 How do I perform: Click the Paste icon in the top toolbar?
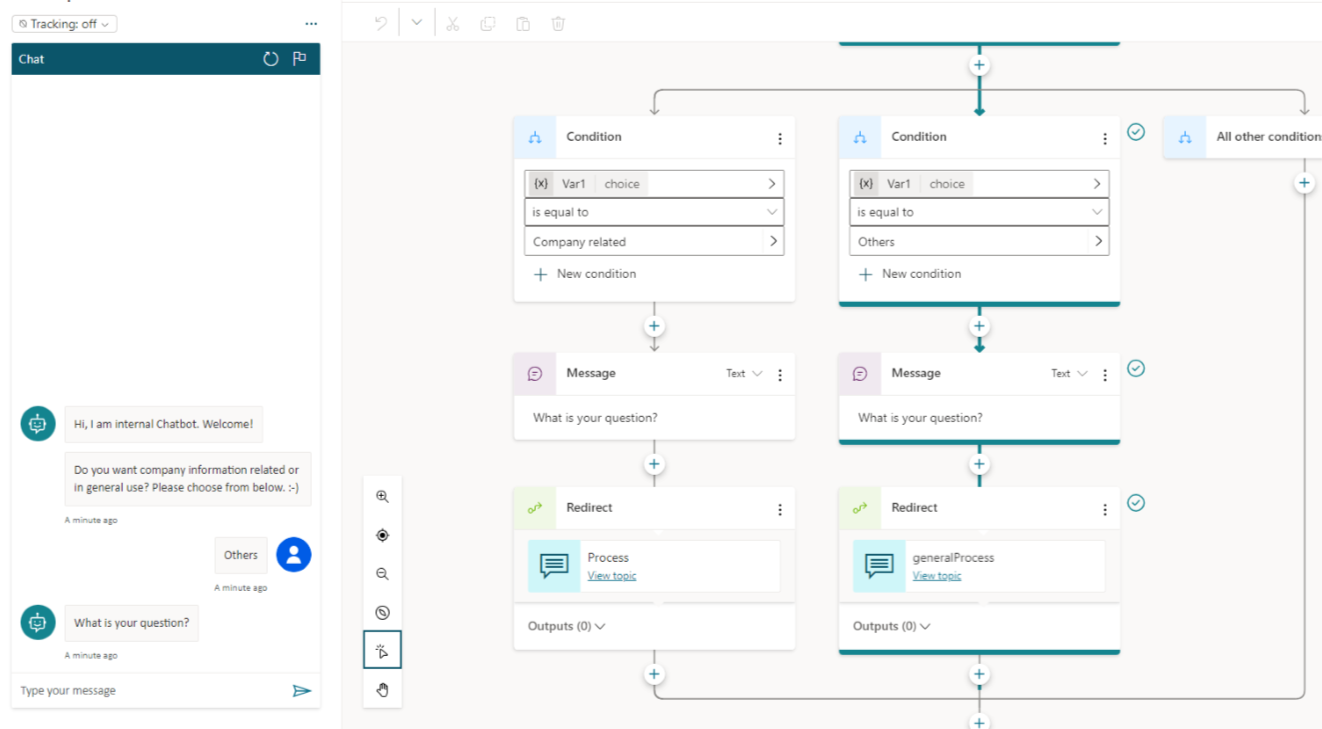pyautogui.click(x=523, y=23)
